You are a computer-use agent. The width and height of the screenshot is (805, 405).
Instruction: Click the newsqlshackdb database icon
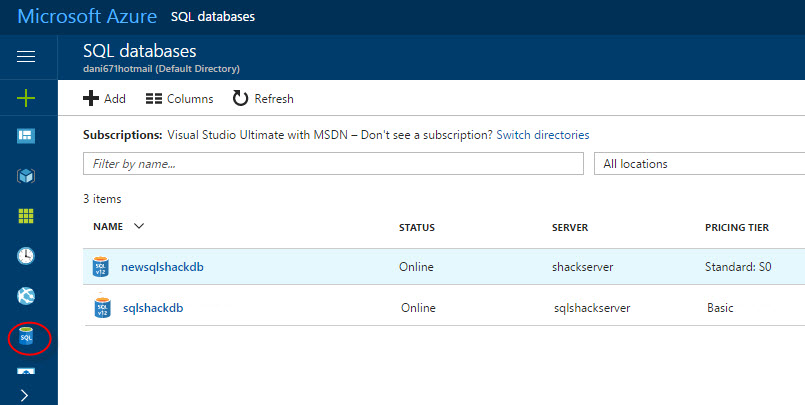pos(101,267)
